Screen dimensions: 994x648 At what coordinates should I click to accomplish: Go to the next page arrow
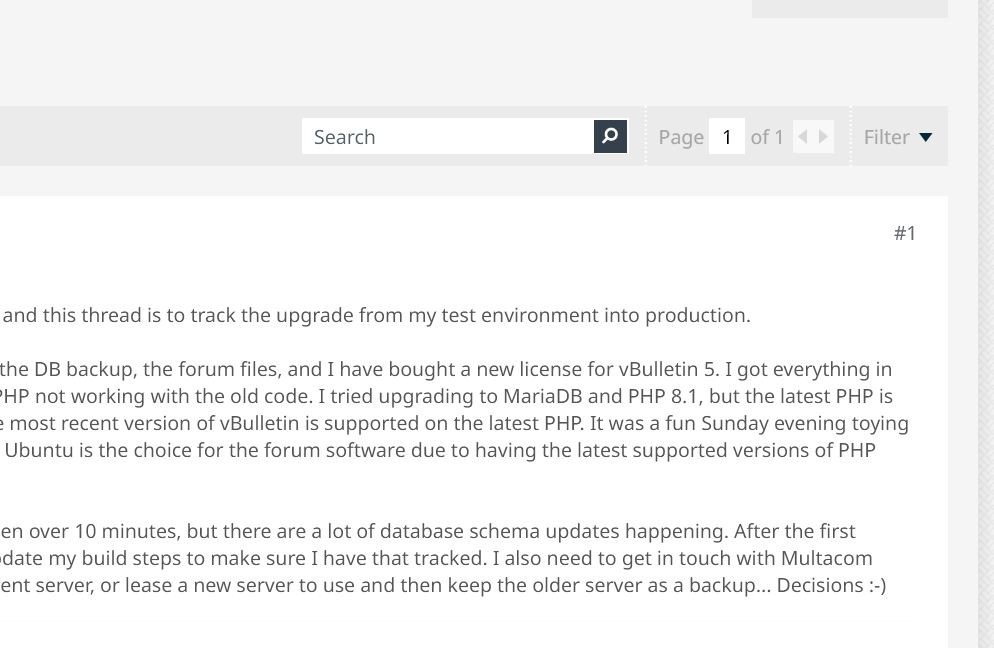pyautogui.click(x=823, y=136)
